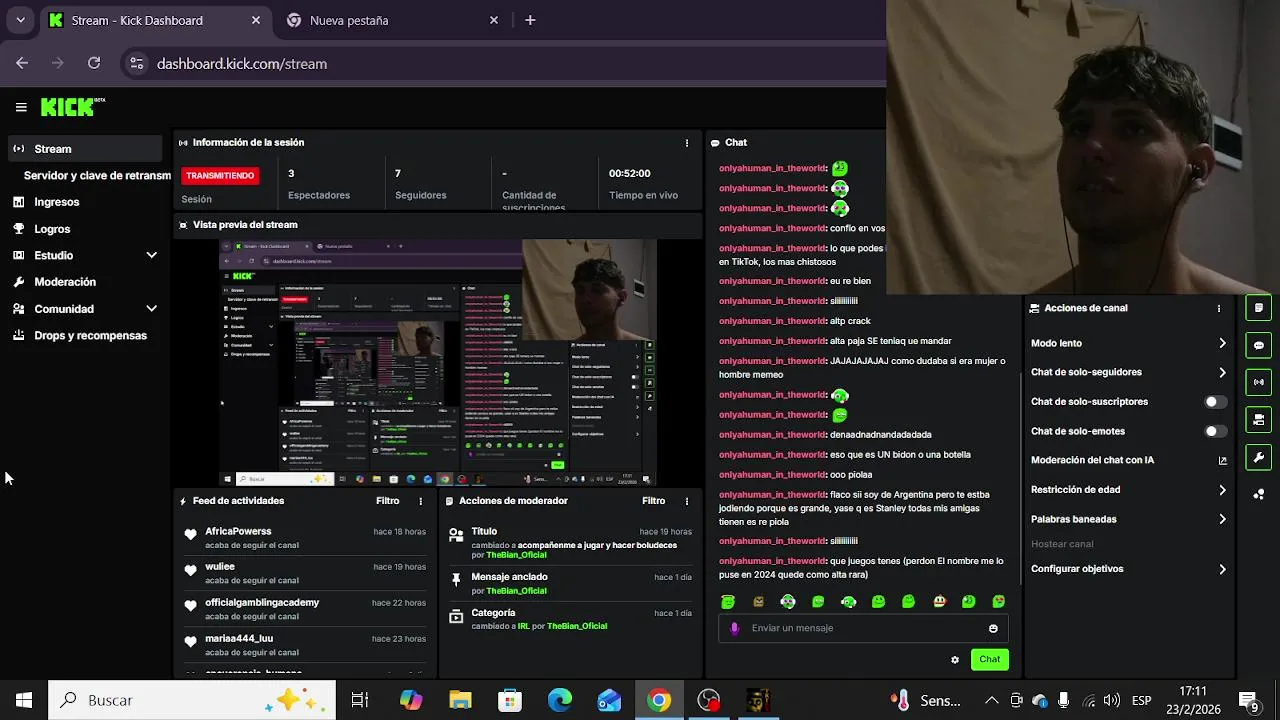
Task: Toggle the note-page widget icon in the right rail
Action: [x=1259, y=308]
